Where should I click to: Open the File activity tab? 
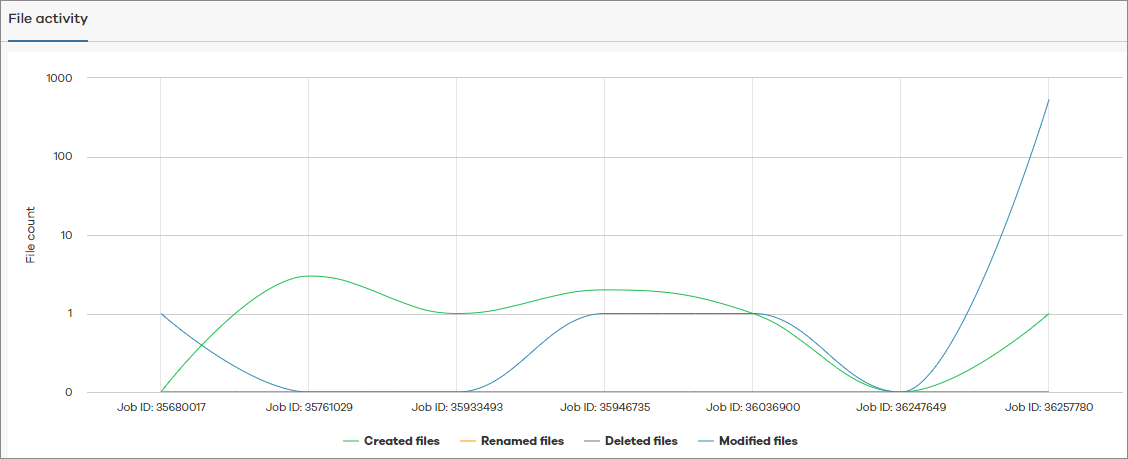48,20
